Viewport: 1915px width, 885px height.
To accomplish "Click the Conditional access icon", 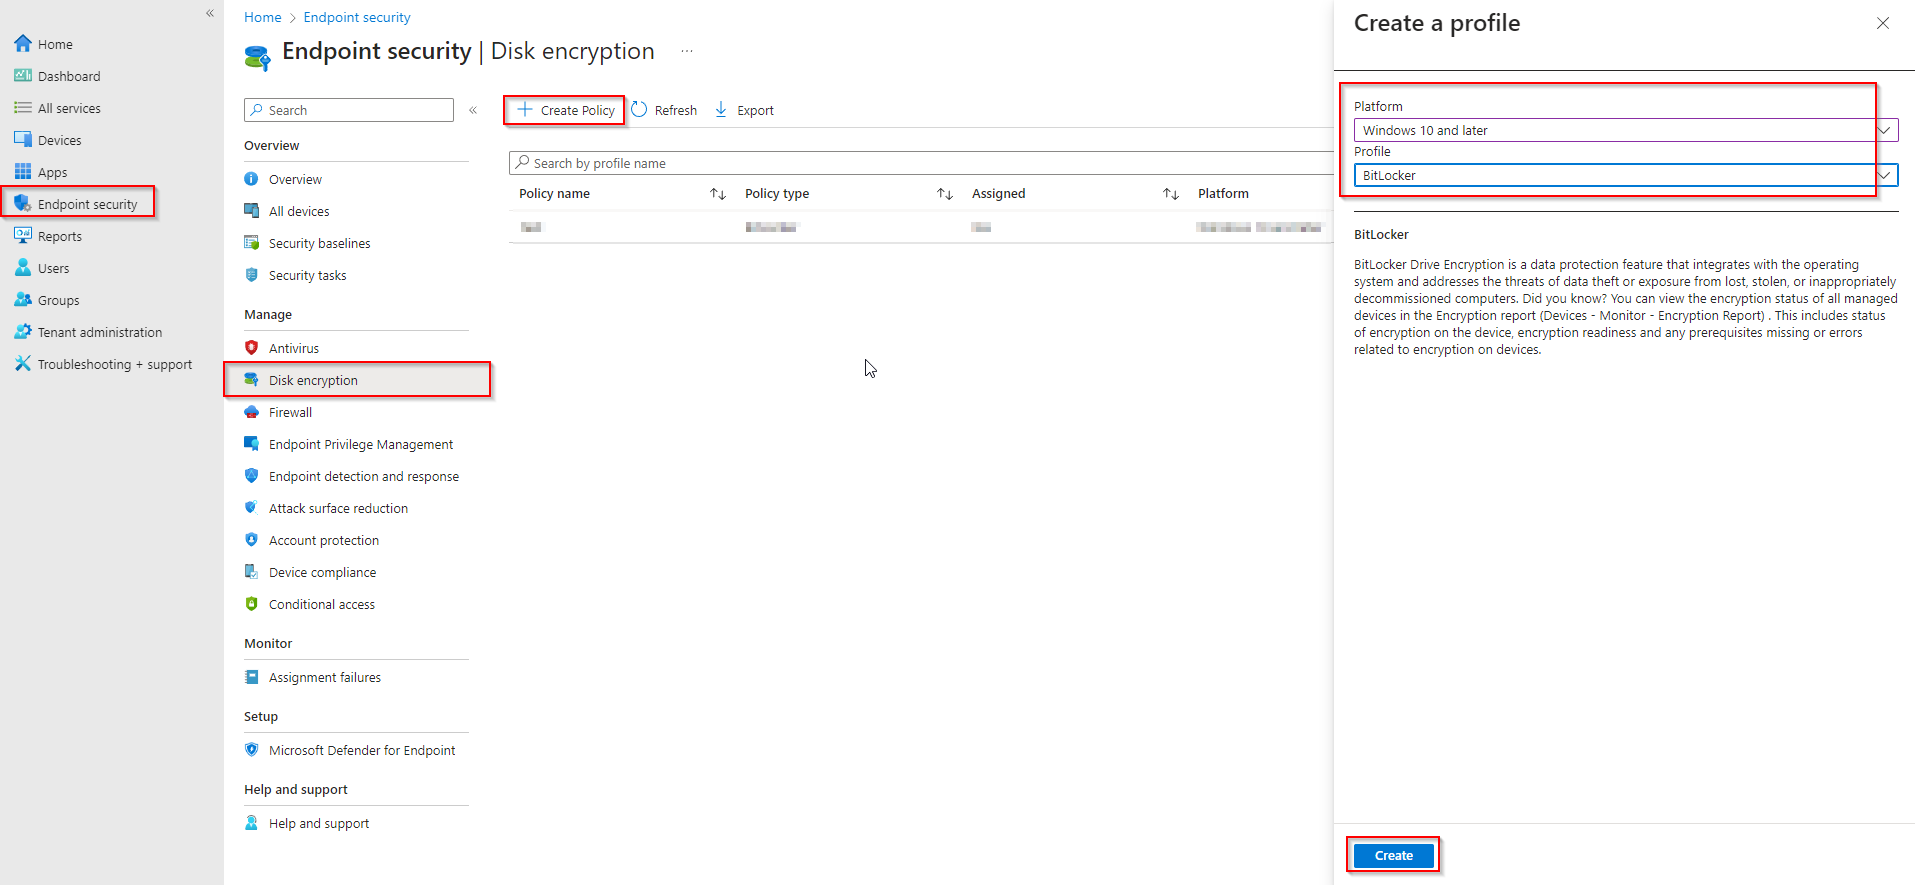I will tap(252, 604).
